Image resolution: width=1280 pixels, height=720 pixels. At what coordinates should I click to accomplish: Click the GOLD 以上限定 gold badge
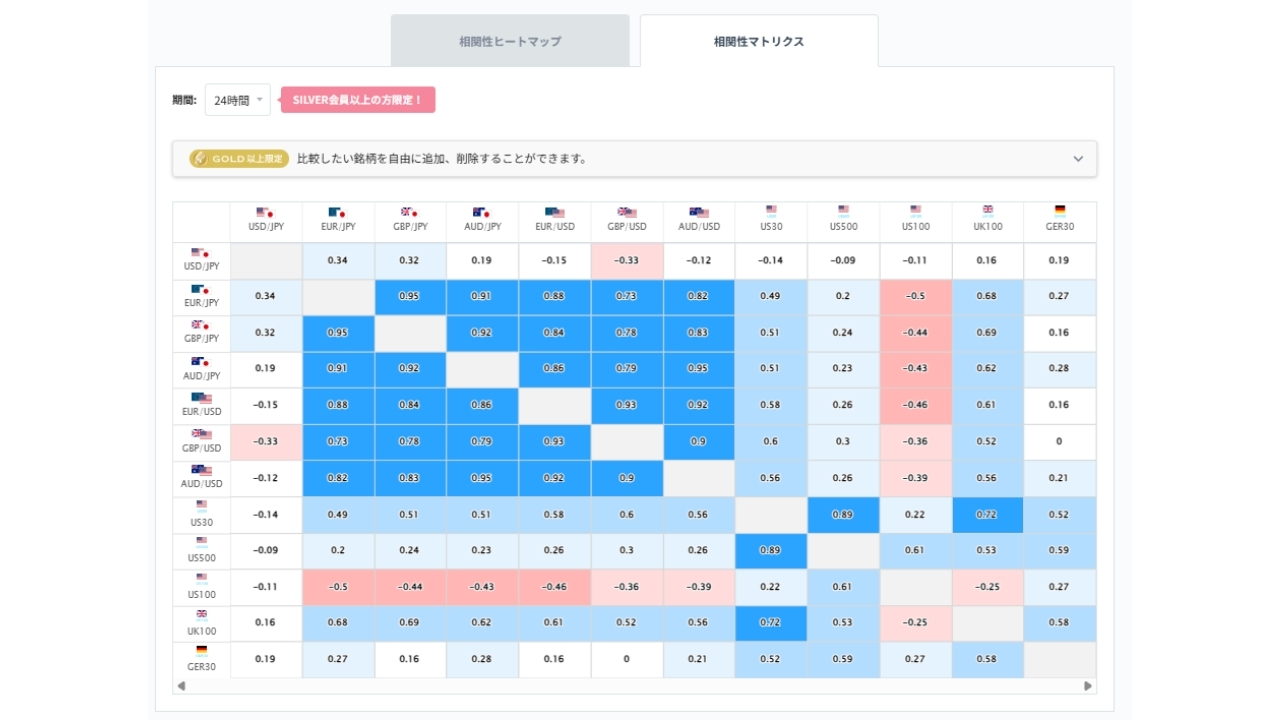239,159
